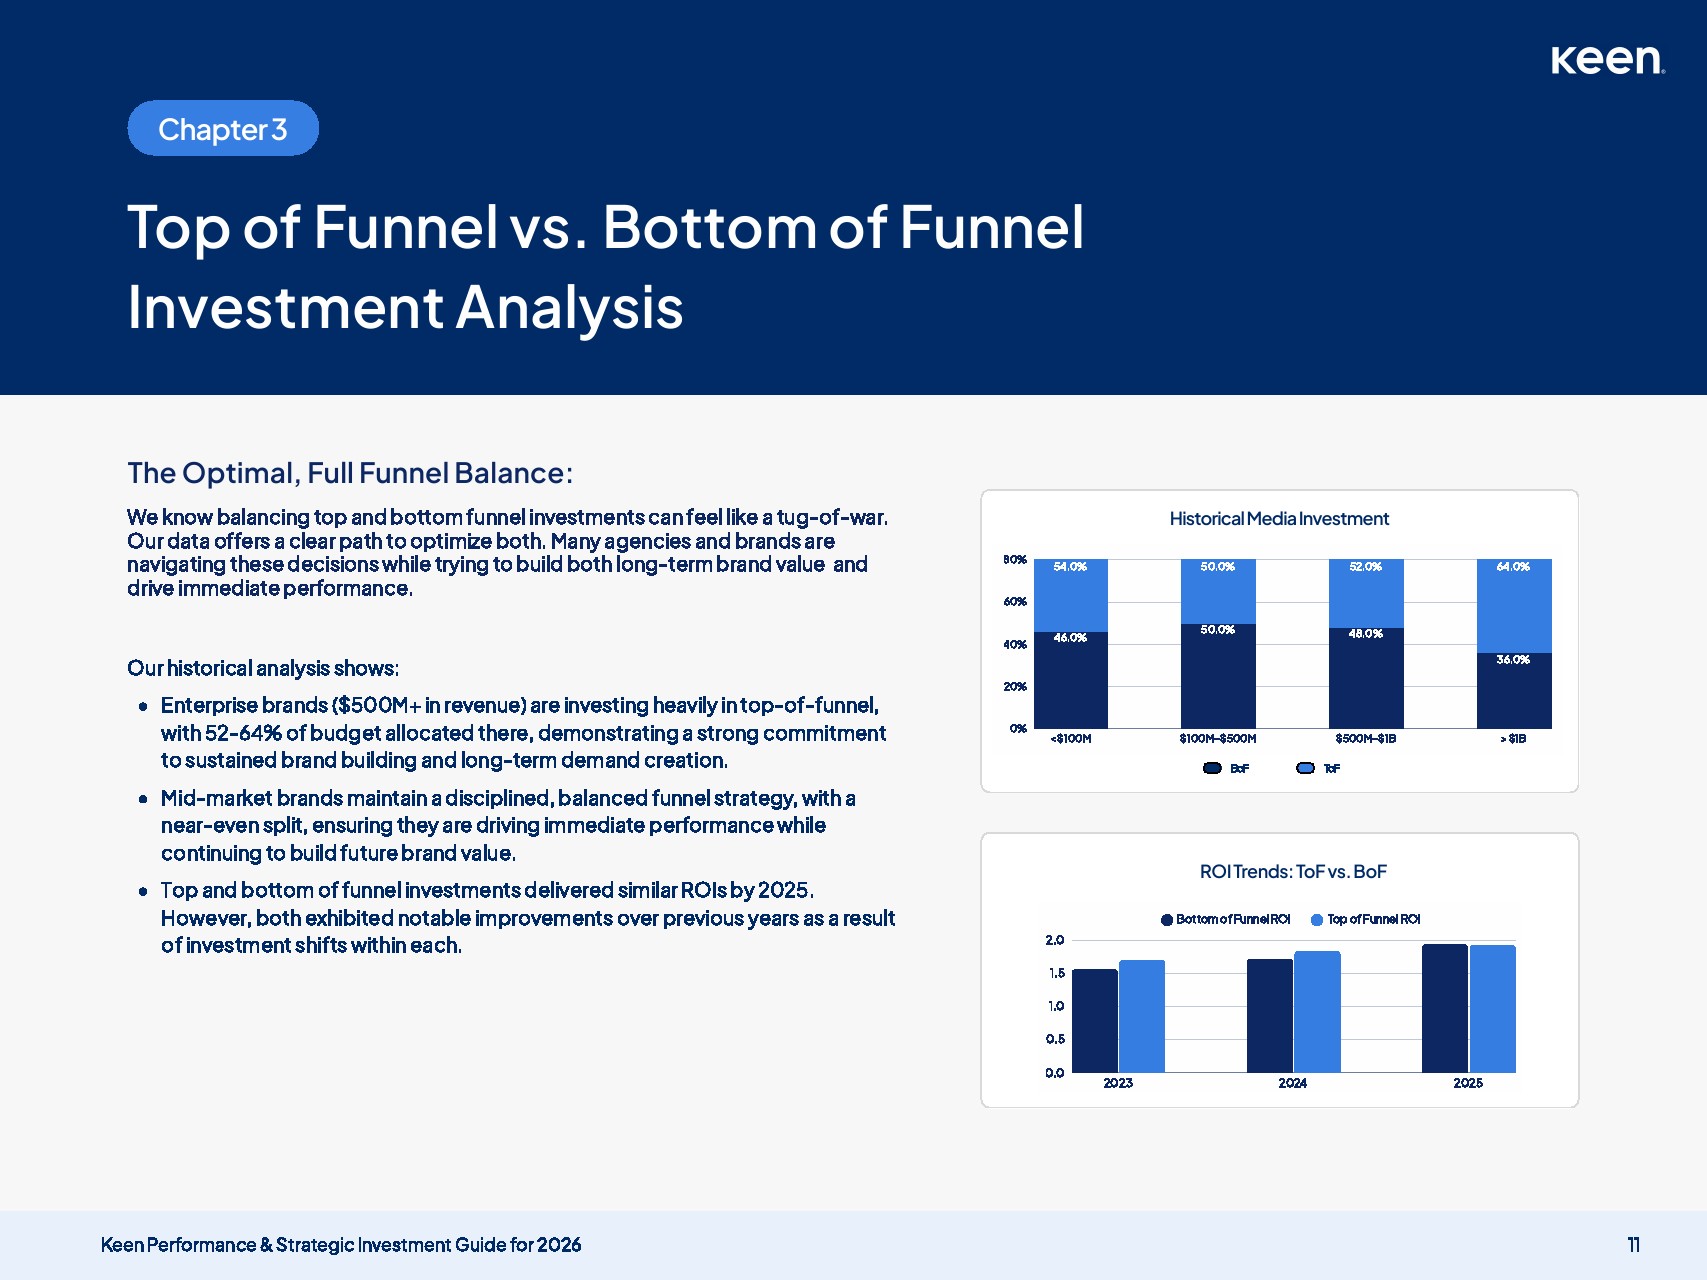Click the Top of Funnel ROI legend dot
Image resolution: width=1707 pixels, height=1280 pixels.
1316,920
